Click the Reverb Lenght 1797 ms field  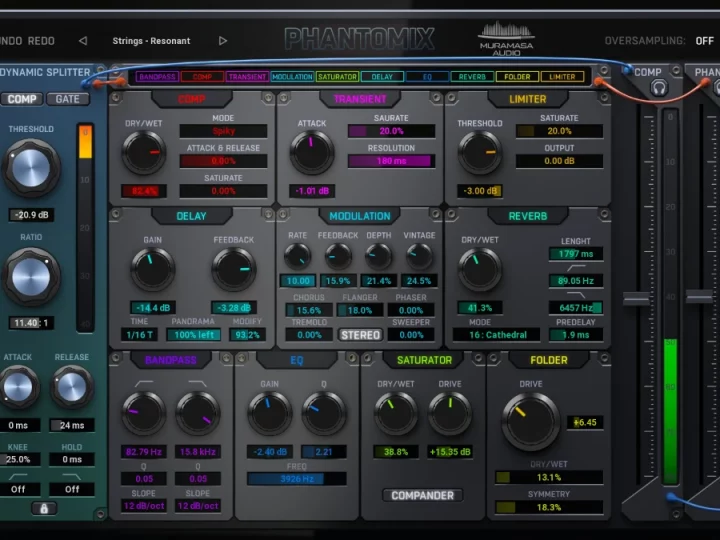576,254
